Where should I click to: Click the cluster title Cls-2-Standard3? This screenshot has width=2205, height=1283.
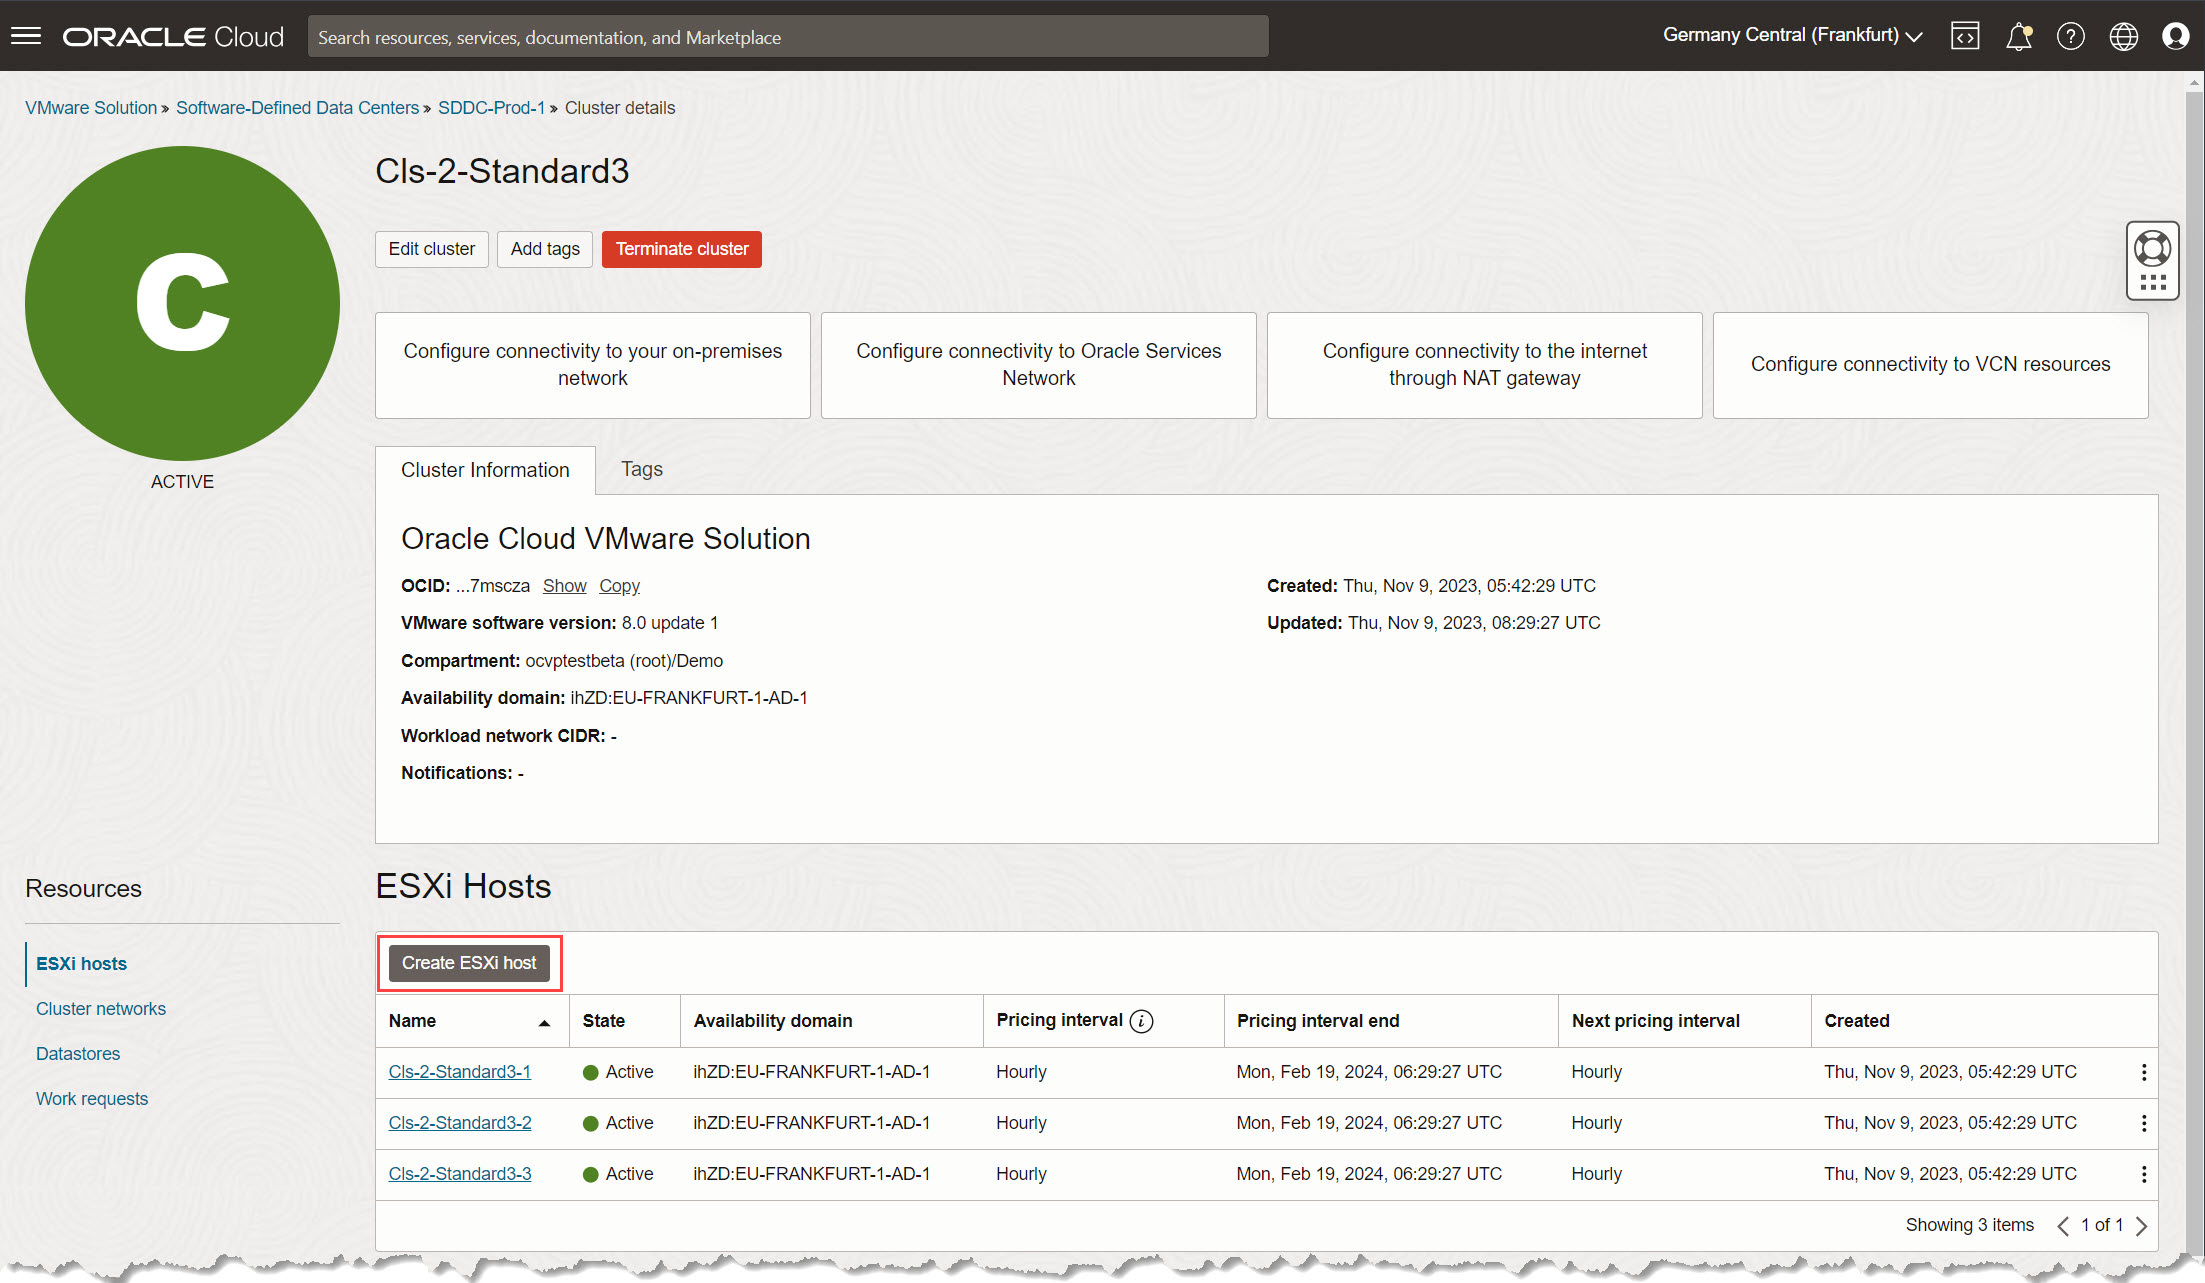tap(502, 171)
